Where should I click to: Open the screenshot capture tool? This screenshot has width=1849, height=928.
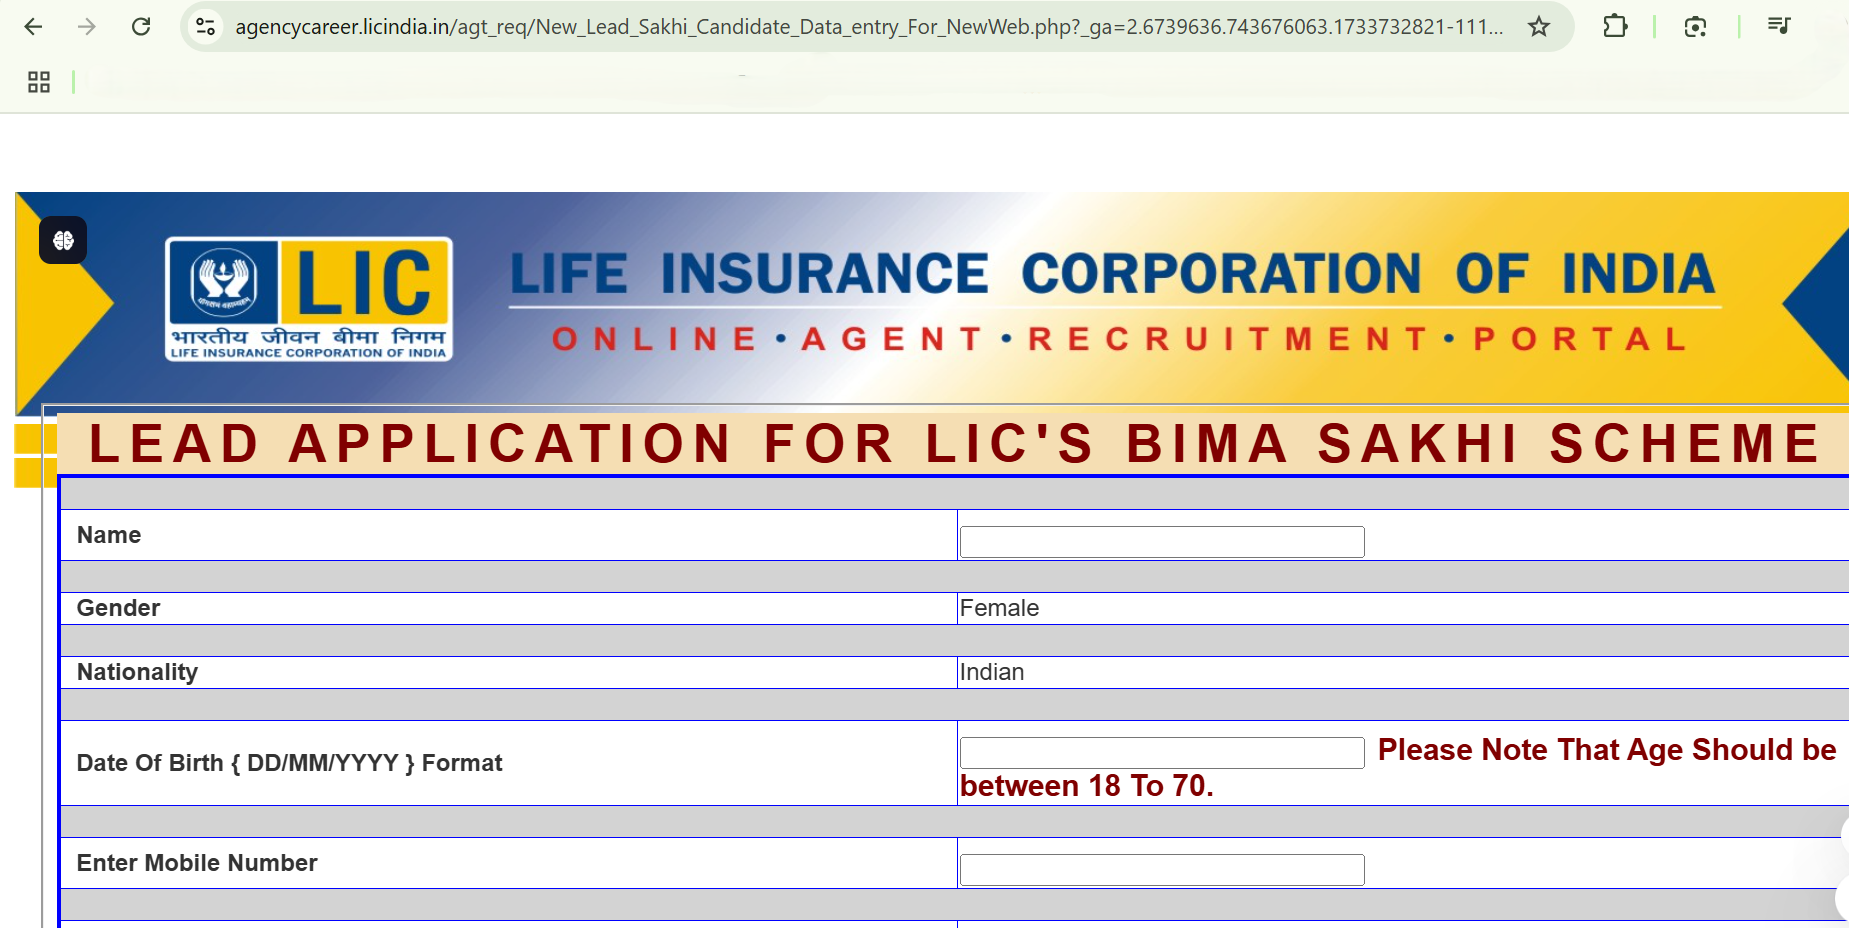pos(1695,27)
